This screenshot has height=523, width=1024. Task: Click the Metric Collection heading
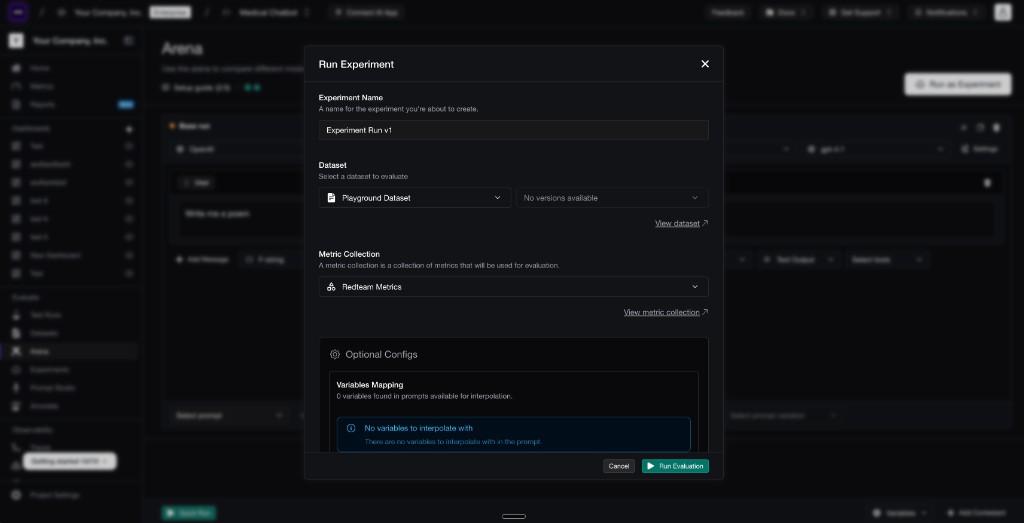(x=349, y=254)
